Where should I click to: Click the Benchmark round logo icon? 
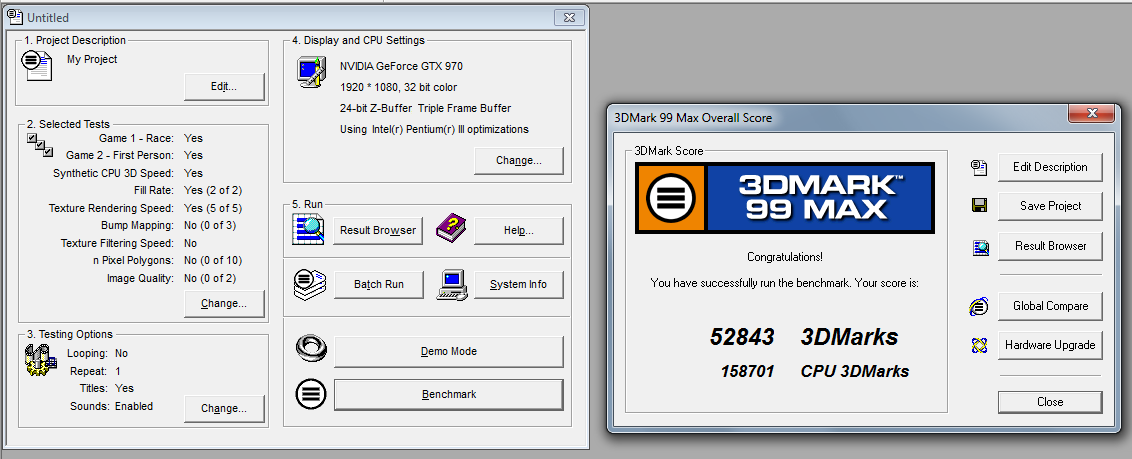pyautogui.click(x=311, y=394)
